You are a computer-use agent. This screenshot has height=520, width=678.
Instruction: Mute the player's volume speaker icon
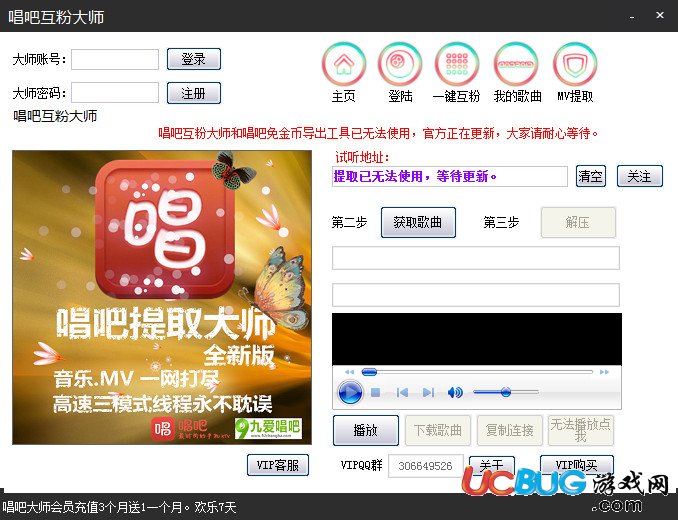(455, 392)
